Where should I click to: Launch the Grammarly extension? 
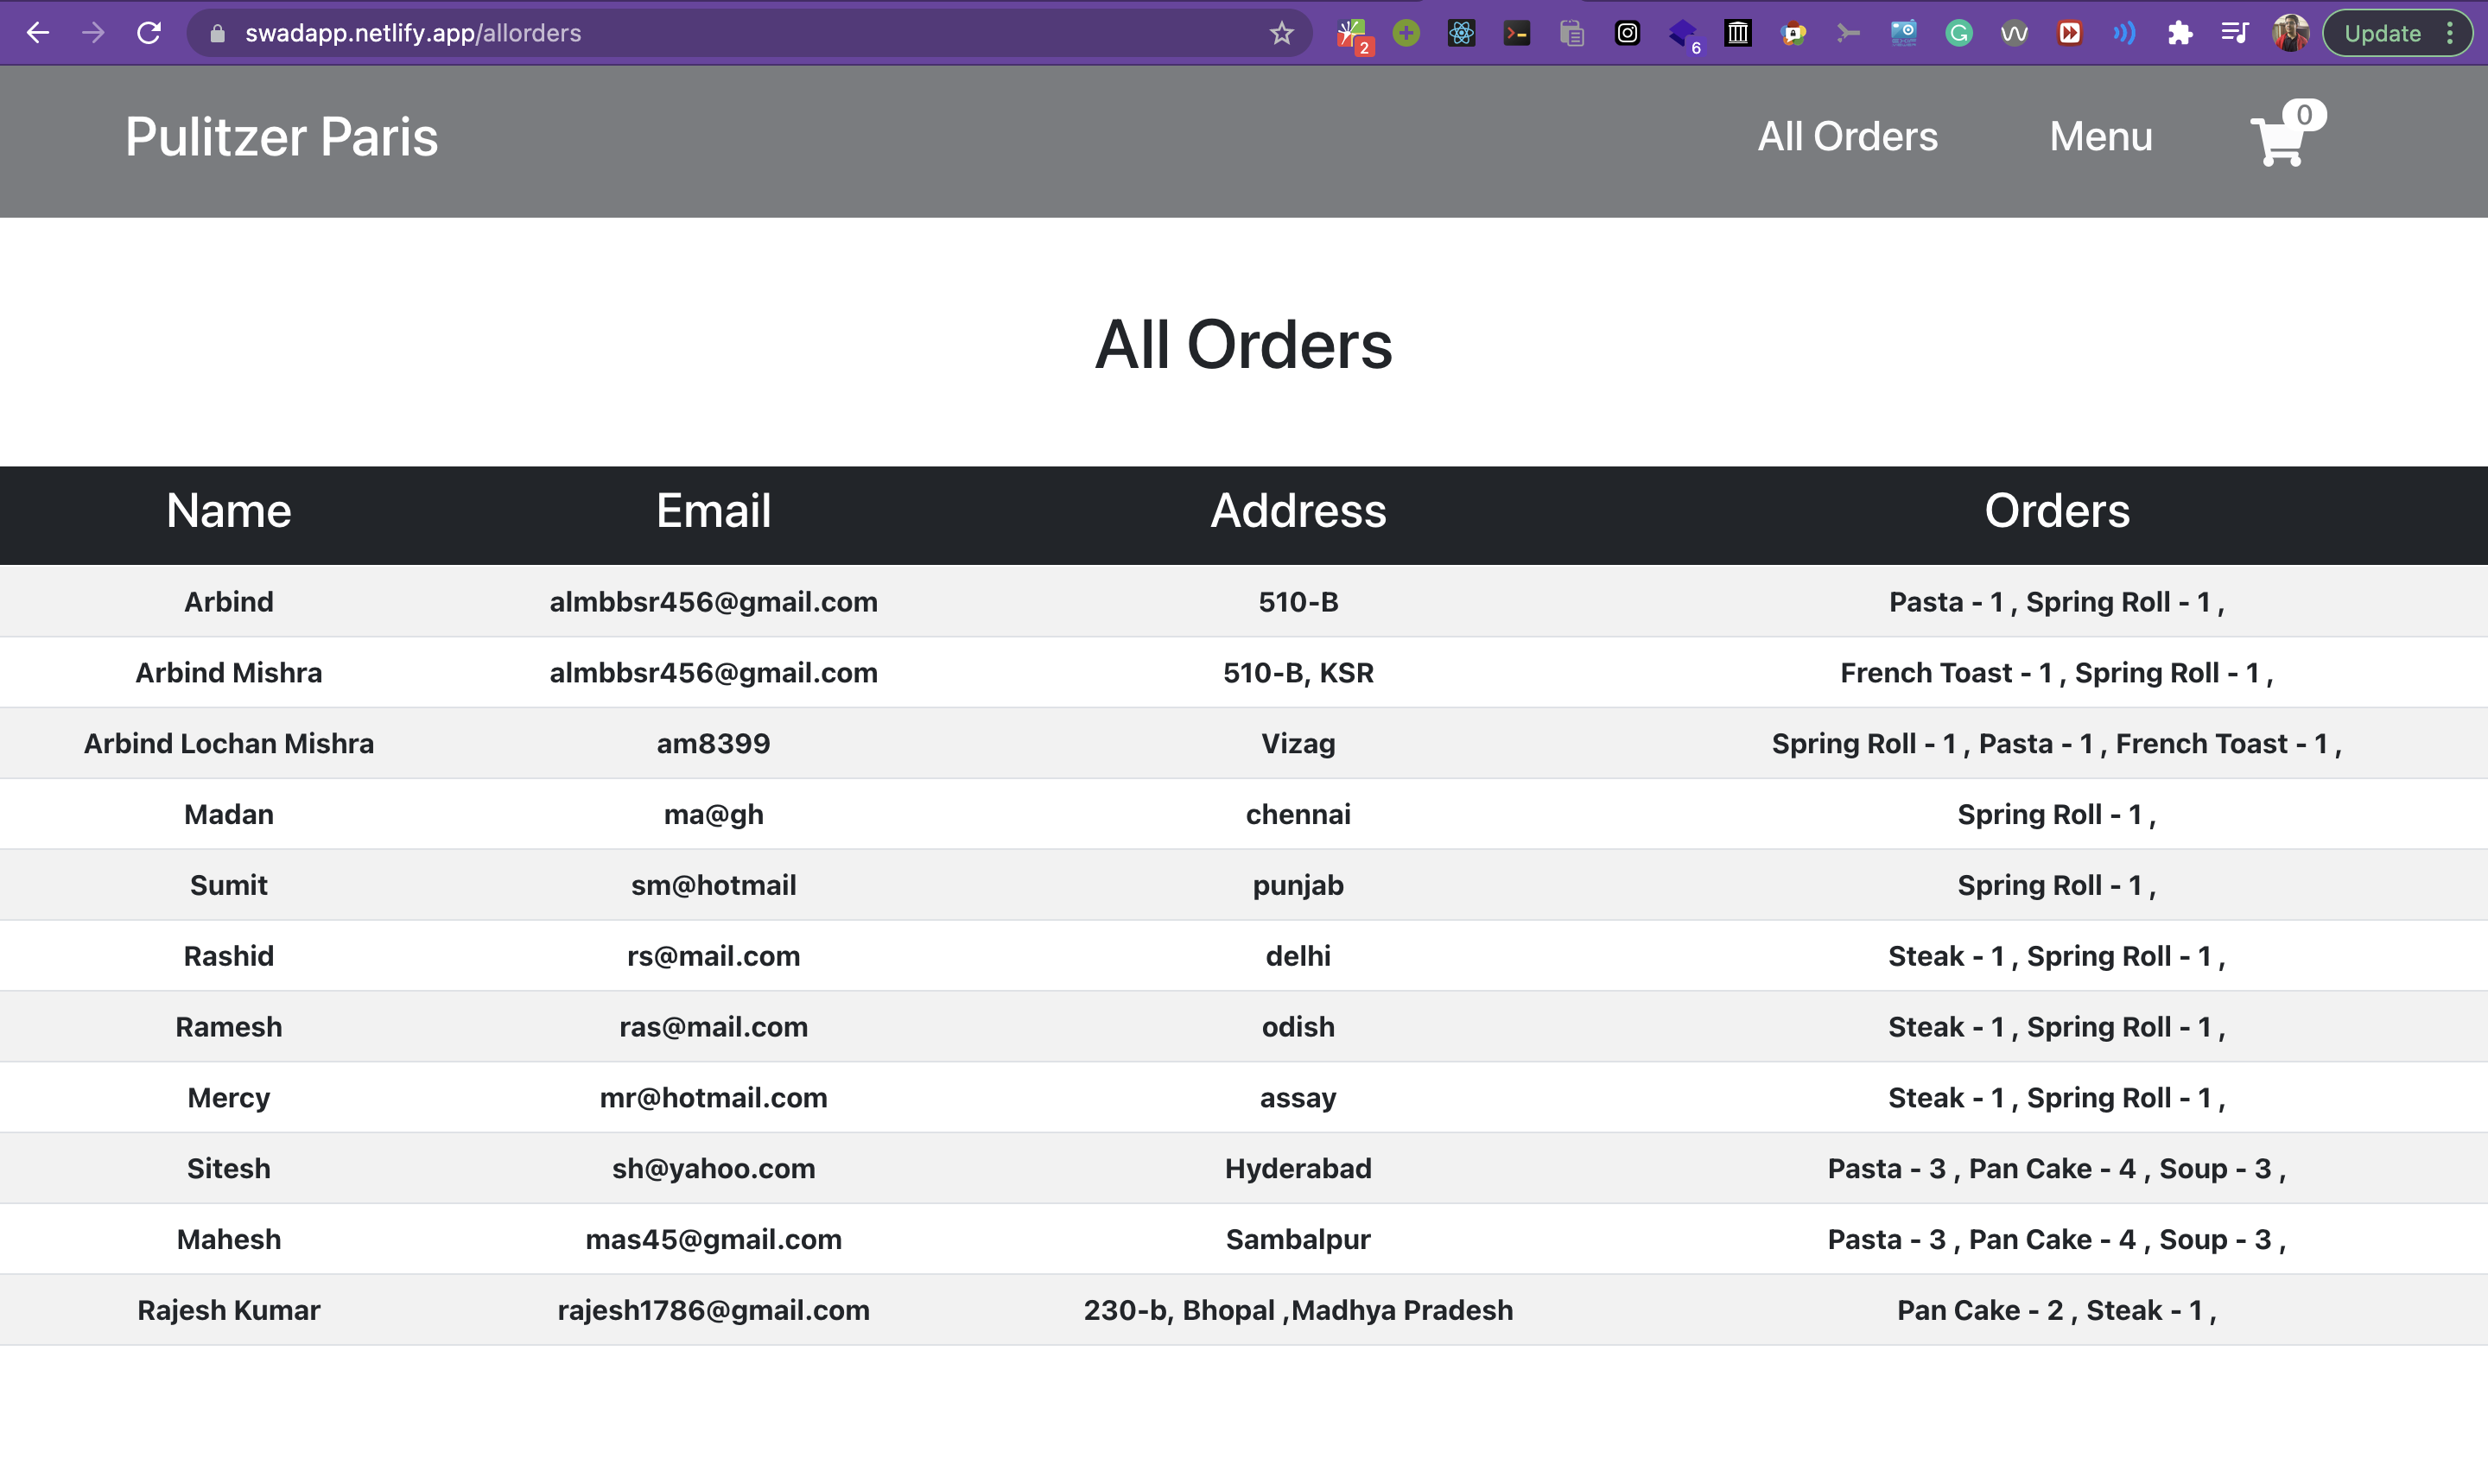pos(1959,33)
